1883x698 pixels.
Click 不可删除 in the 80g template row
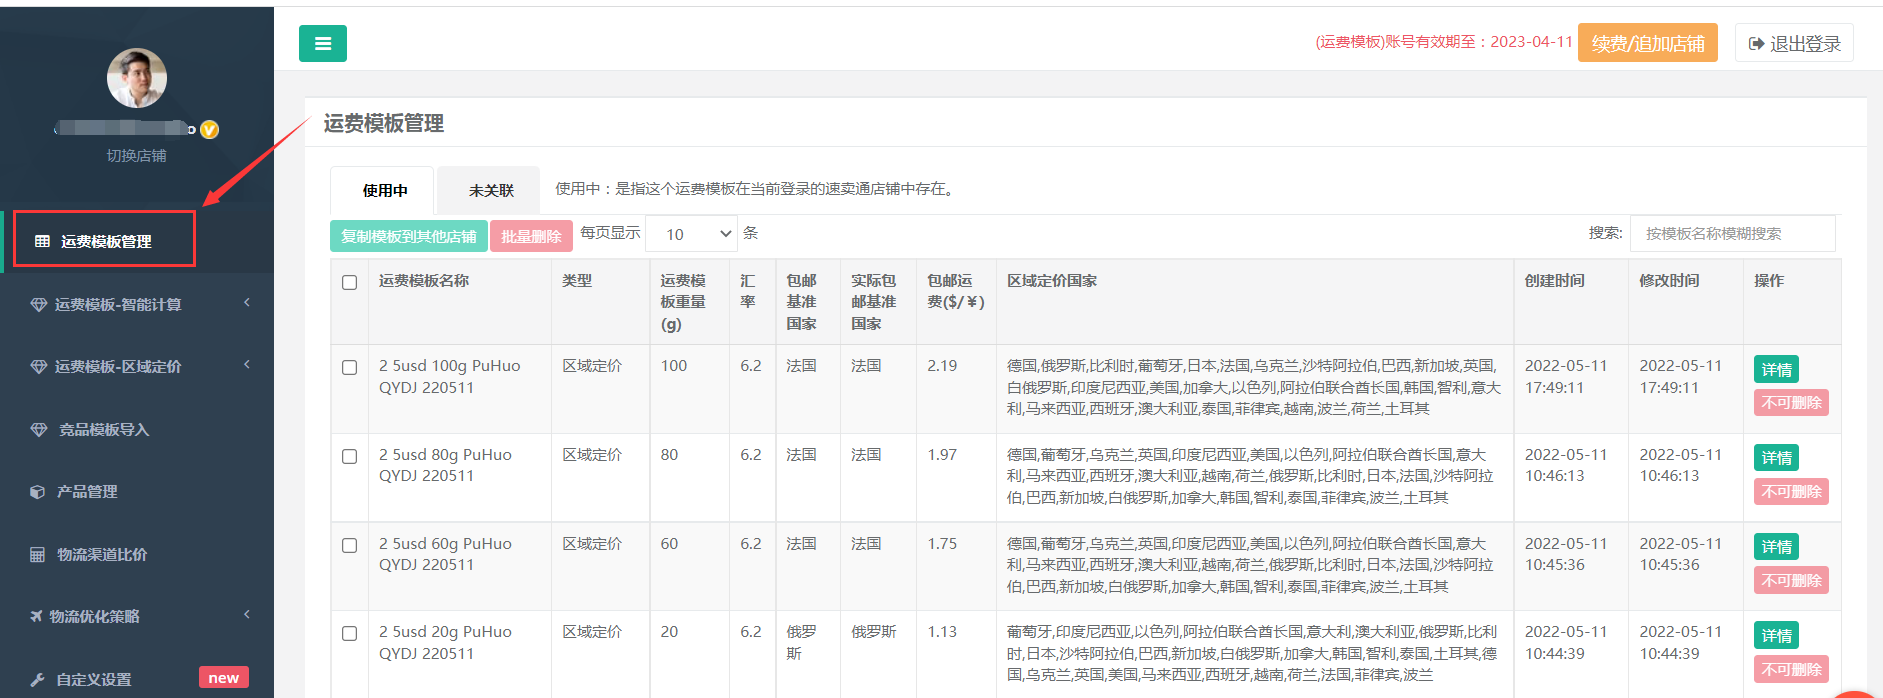point(1791,492)
